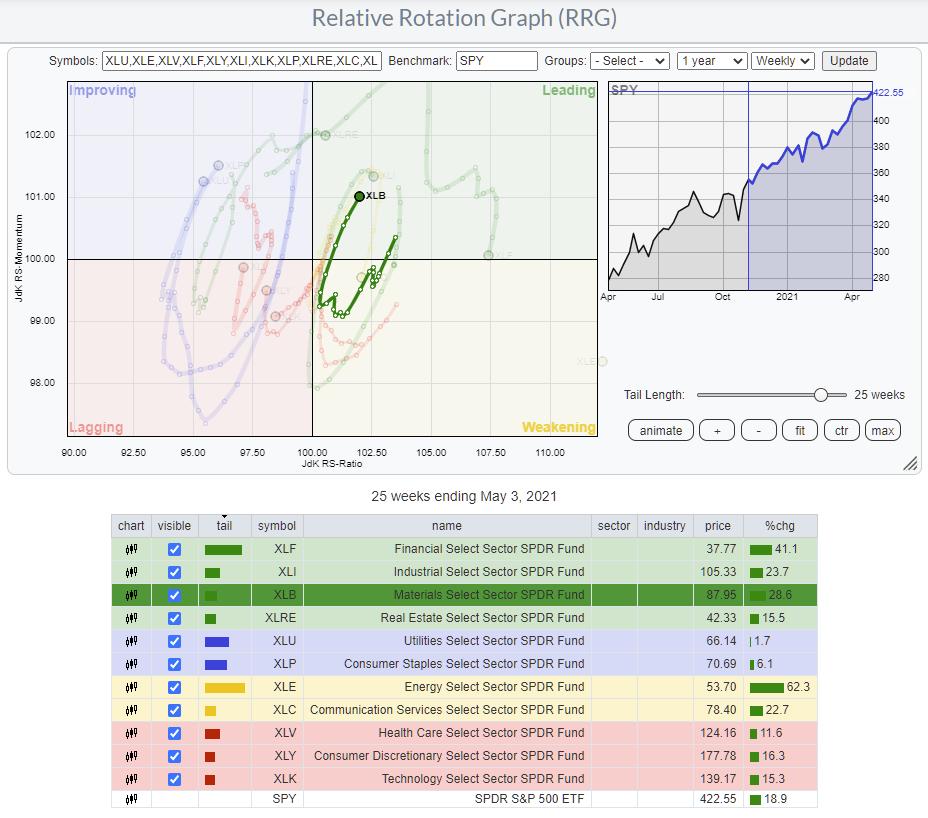Image resolution: width=928 pixels, height=818 pixels.
Task: Open chart icon for XLE Energy row
Action: click(x=131, y=687)
